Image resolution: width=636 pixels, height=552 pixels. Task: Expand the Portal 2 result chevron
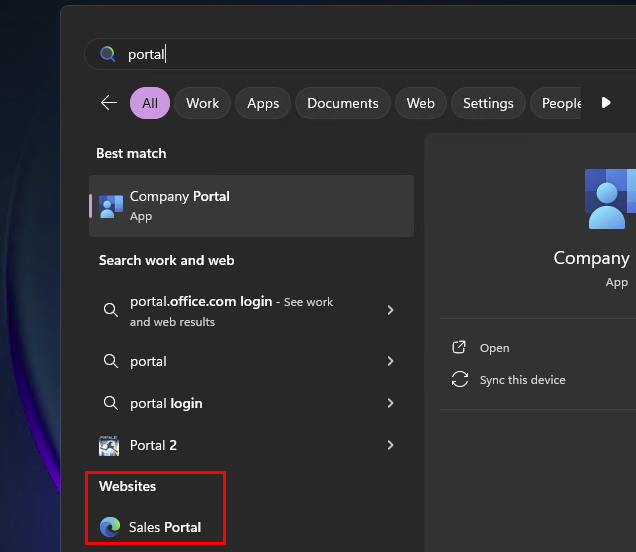pos(390,445)
